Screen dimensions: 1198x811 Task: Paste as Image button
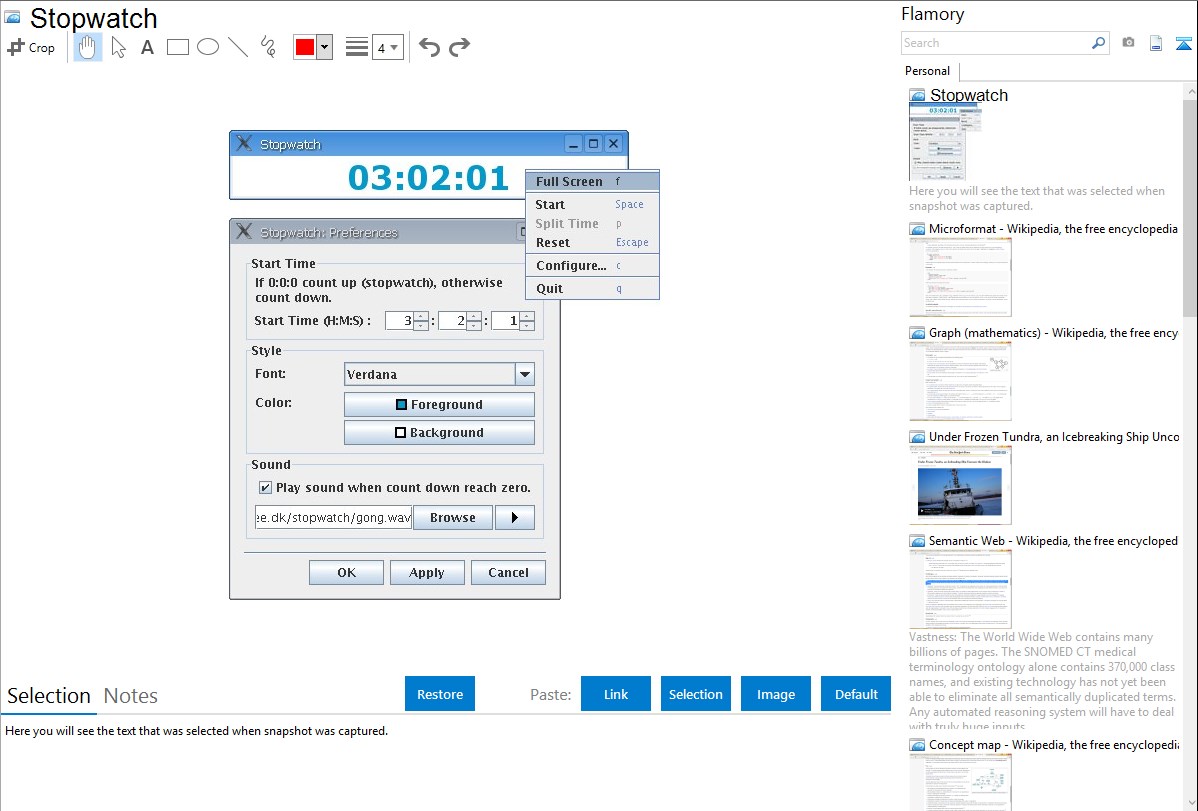pos(775,694)
